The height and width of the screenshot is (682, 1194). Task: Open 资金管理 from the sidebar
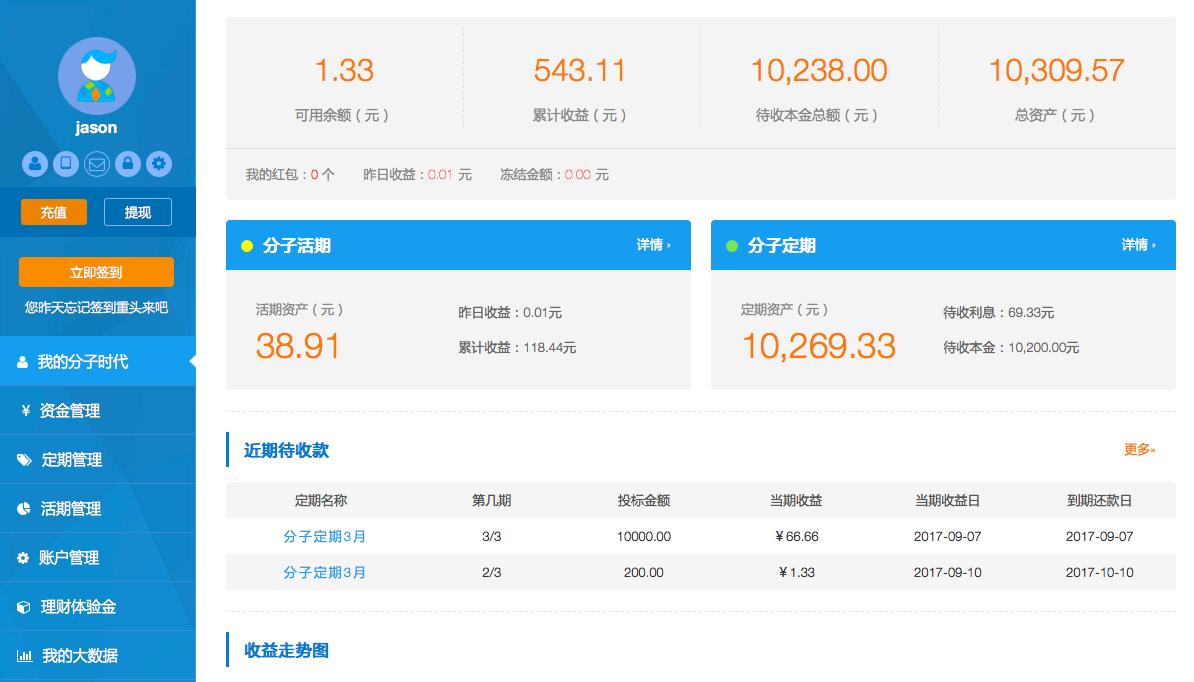click(x=97, y=410)
